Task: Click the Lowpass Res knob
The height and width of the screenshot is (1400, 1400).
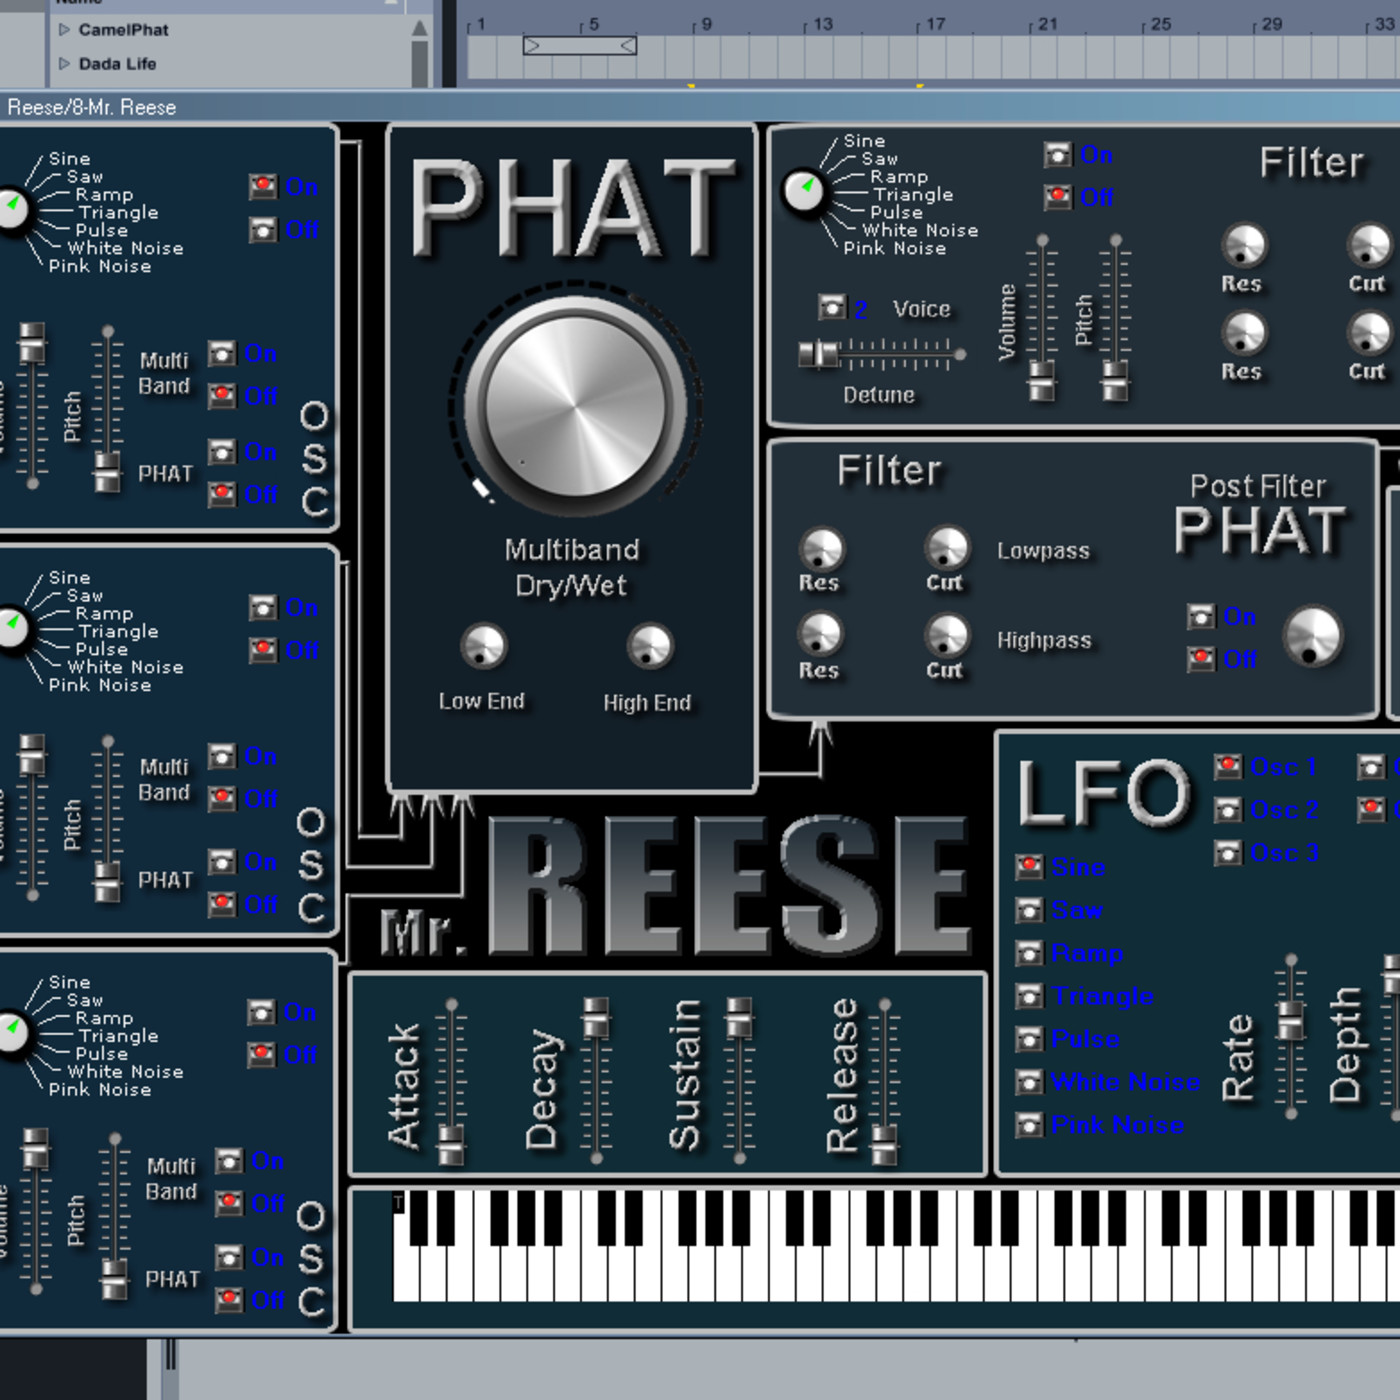Action: (x=820, y=548)
